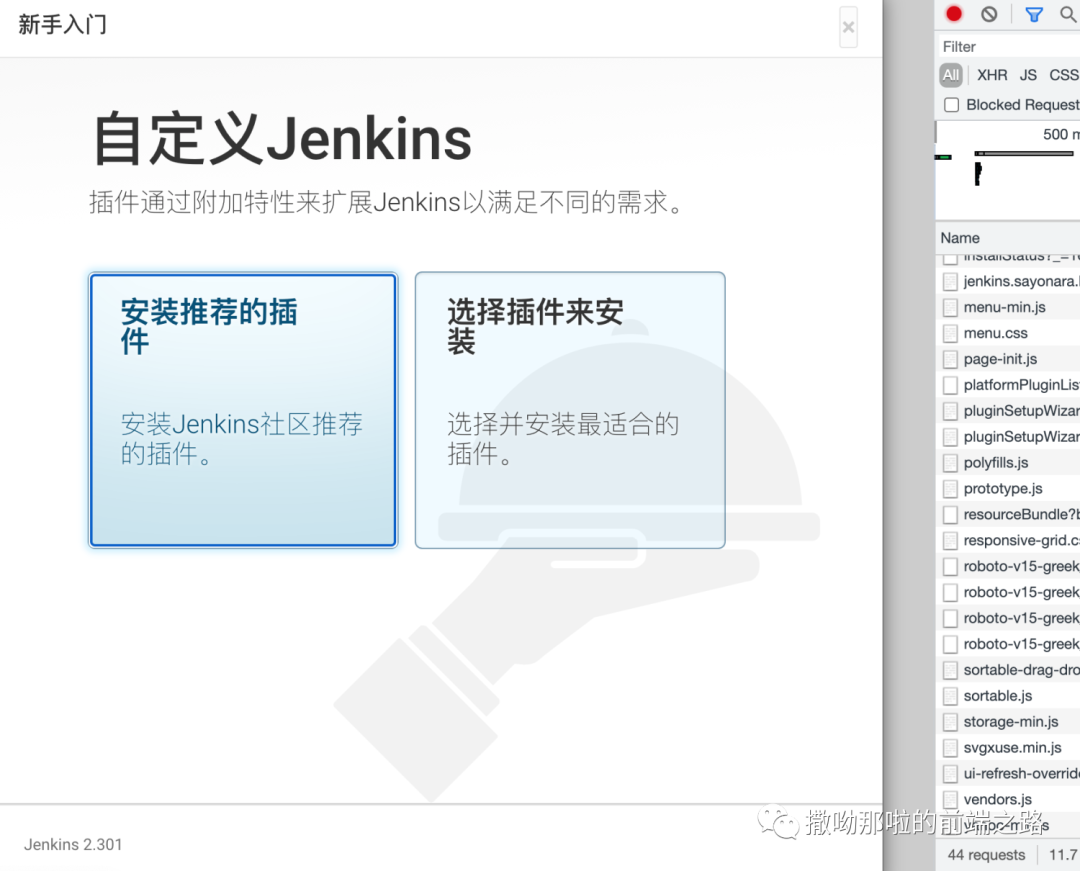Select the sortable-drag-drop request row
The image size is (1080, 871).
1008,670
